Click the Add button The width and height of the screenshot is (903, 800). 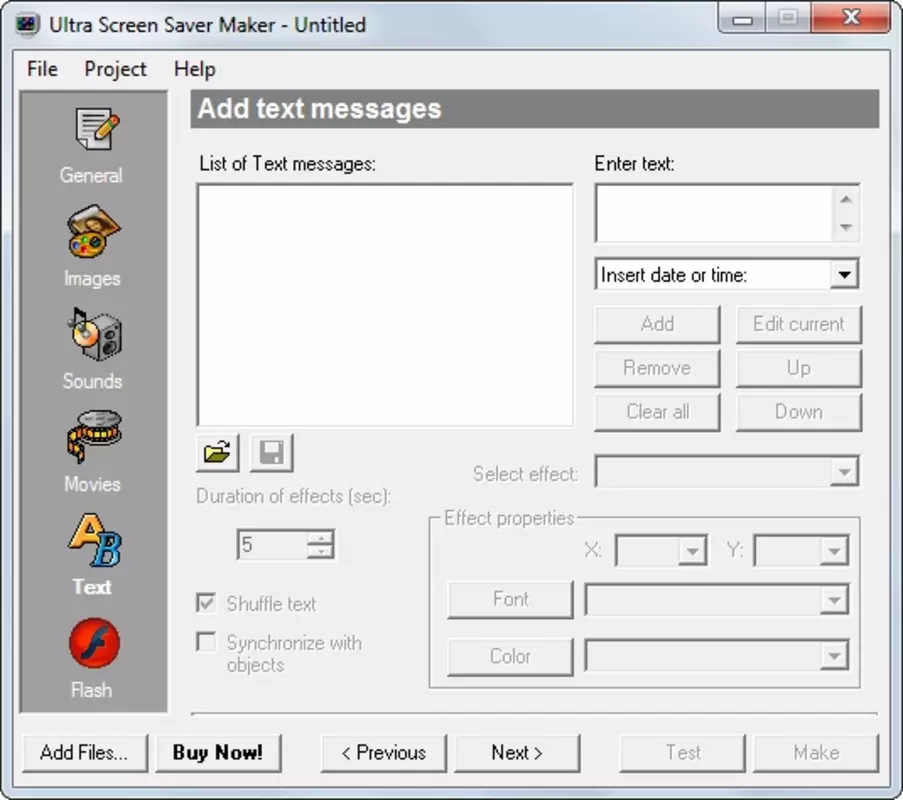point(657,324)
